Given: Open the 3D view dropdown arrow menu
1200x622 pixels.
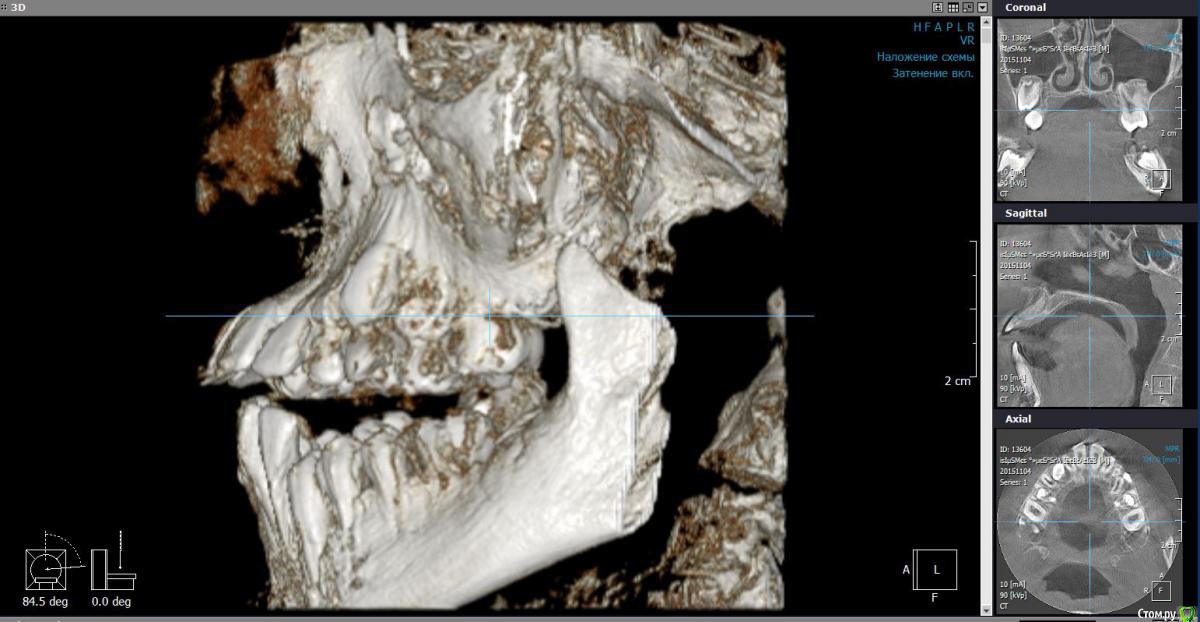Looking at the screenshot, I should click(x=982, y=7).
